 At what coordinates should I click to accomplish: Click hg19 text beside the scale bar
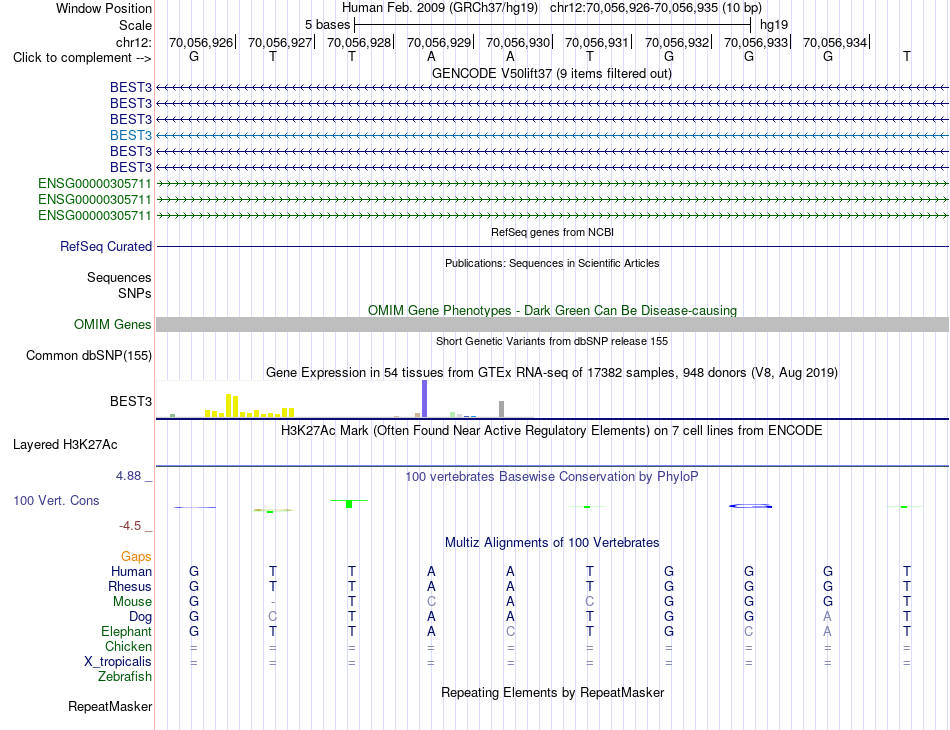click(x=774, y=25)
